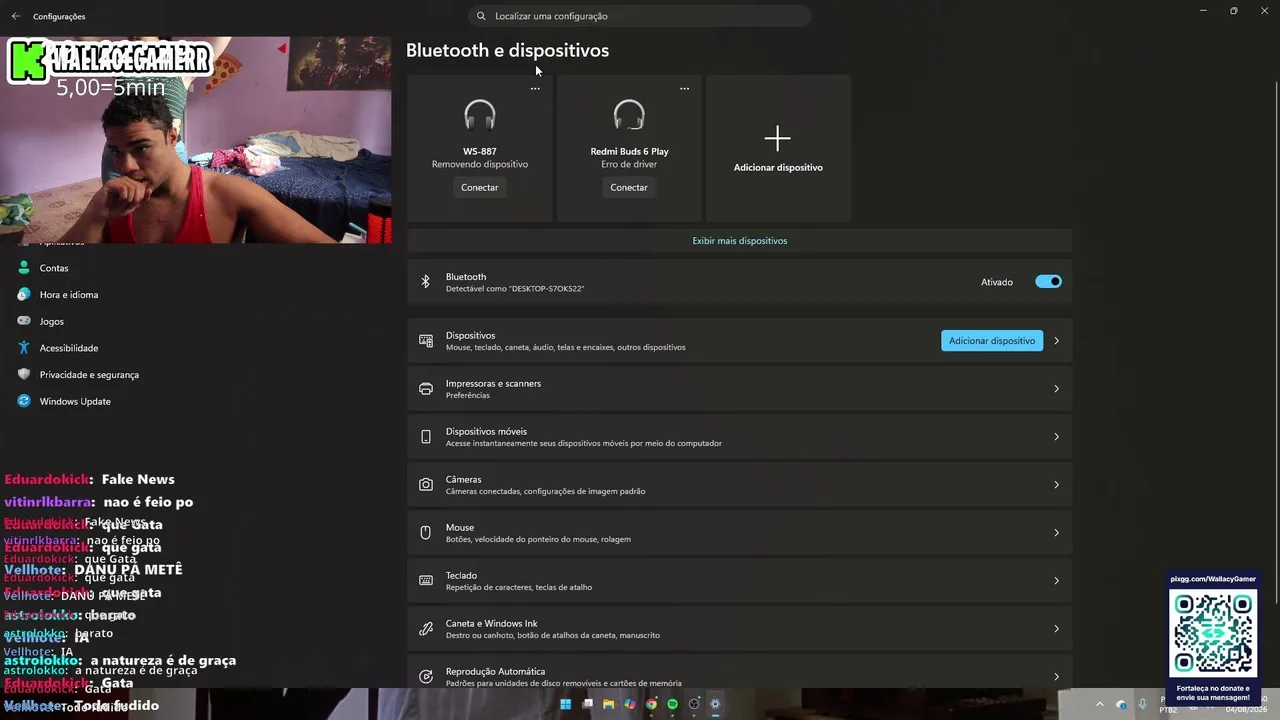This screenshot has height=720, width=1280.
Task: Click the camera icon for Câmeras
Action: [426, 485]
